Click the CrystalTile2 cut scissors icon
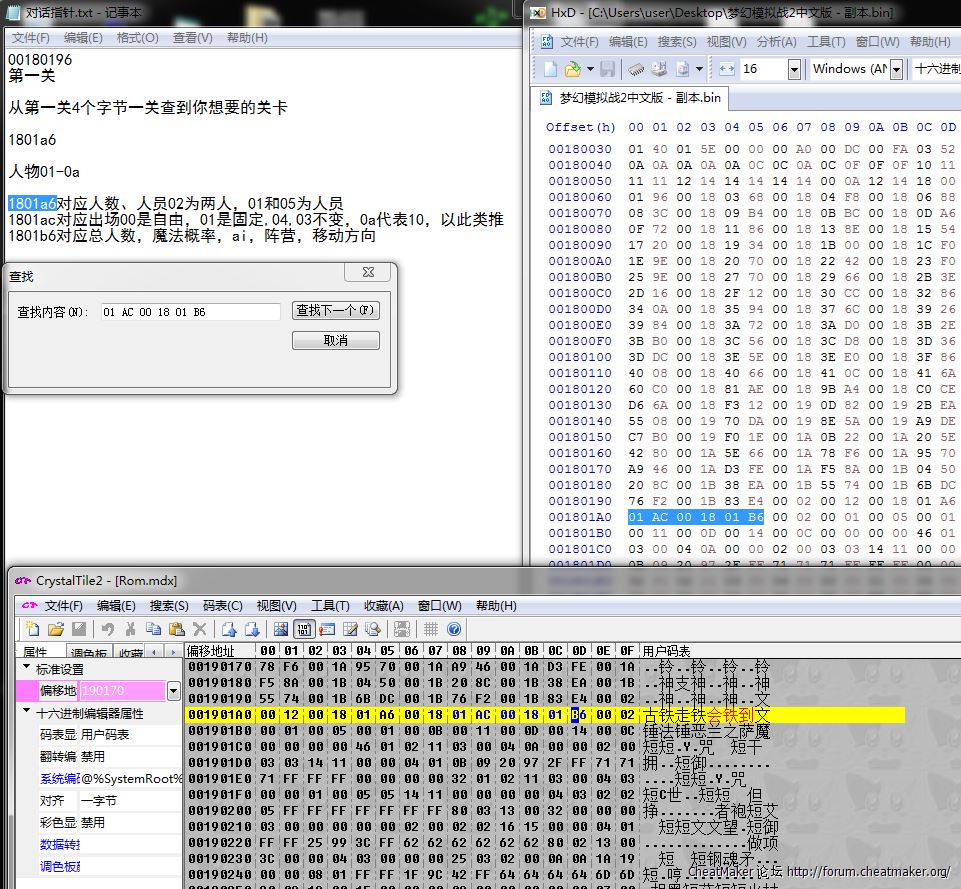The image size is (961, 889). click(130, 629)
